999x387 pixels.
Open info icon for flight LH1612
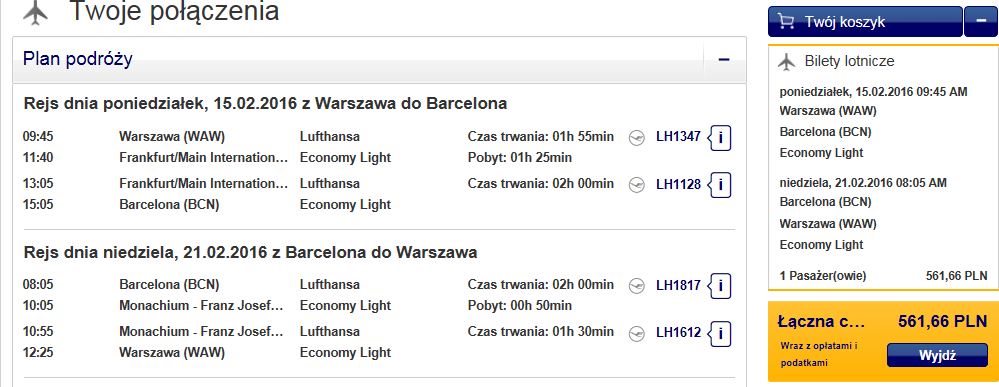(x=720, y=333)
